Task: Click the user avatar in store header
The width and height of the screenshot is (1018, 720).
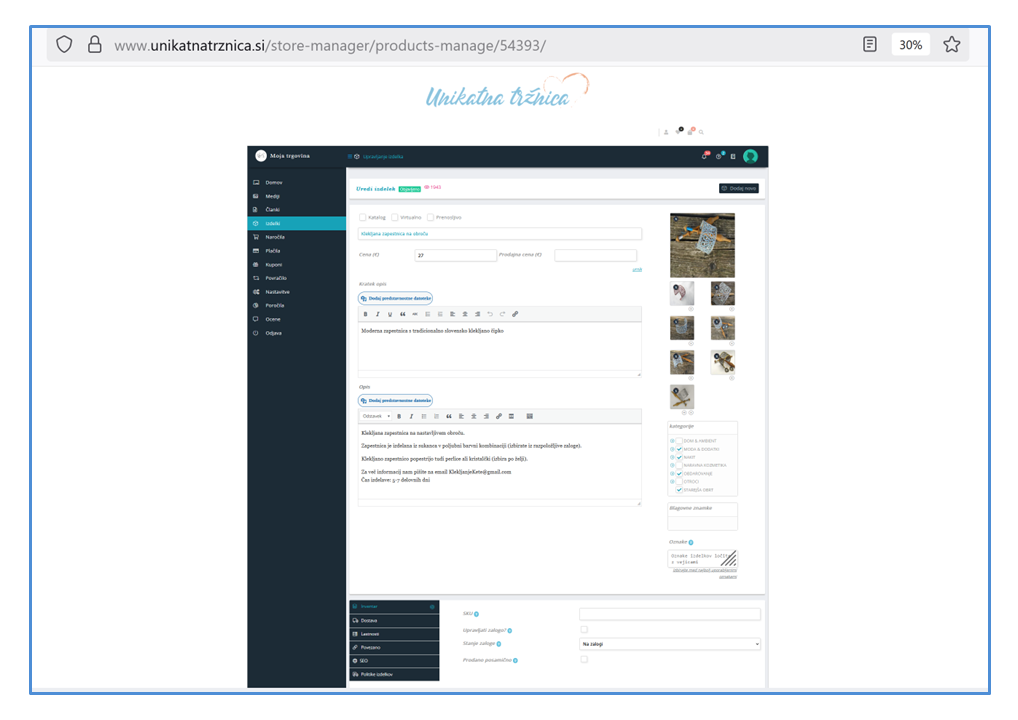Action: point(750,156)
